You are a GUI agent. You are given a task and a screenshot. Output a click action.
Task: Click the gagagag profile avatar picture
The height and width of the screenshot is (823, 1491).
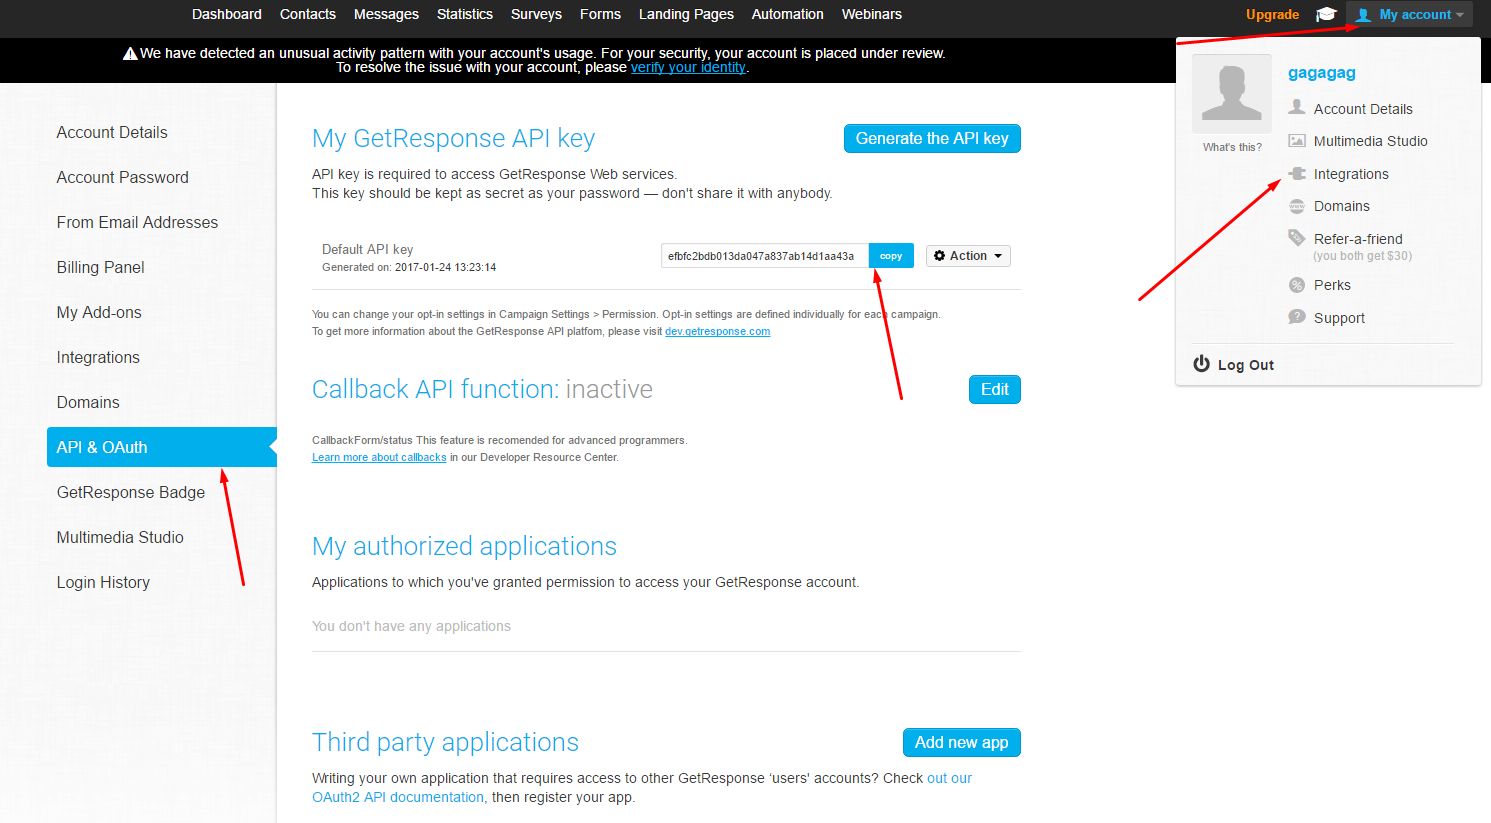click(1232, 93)
